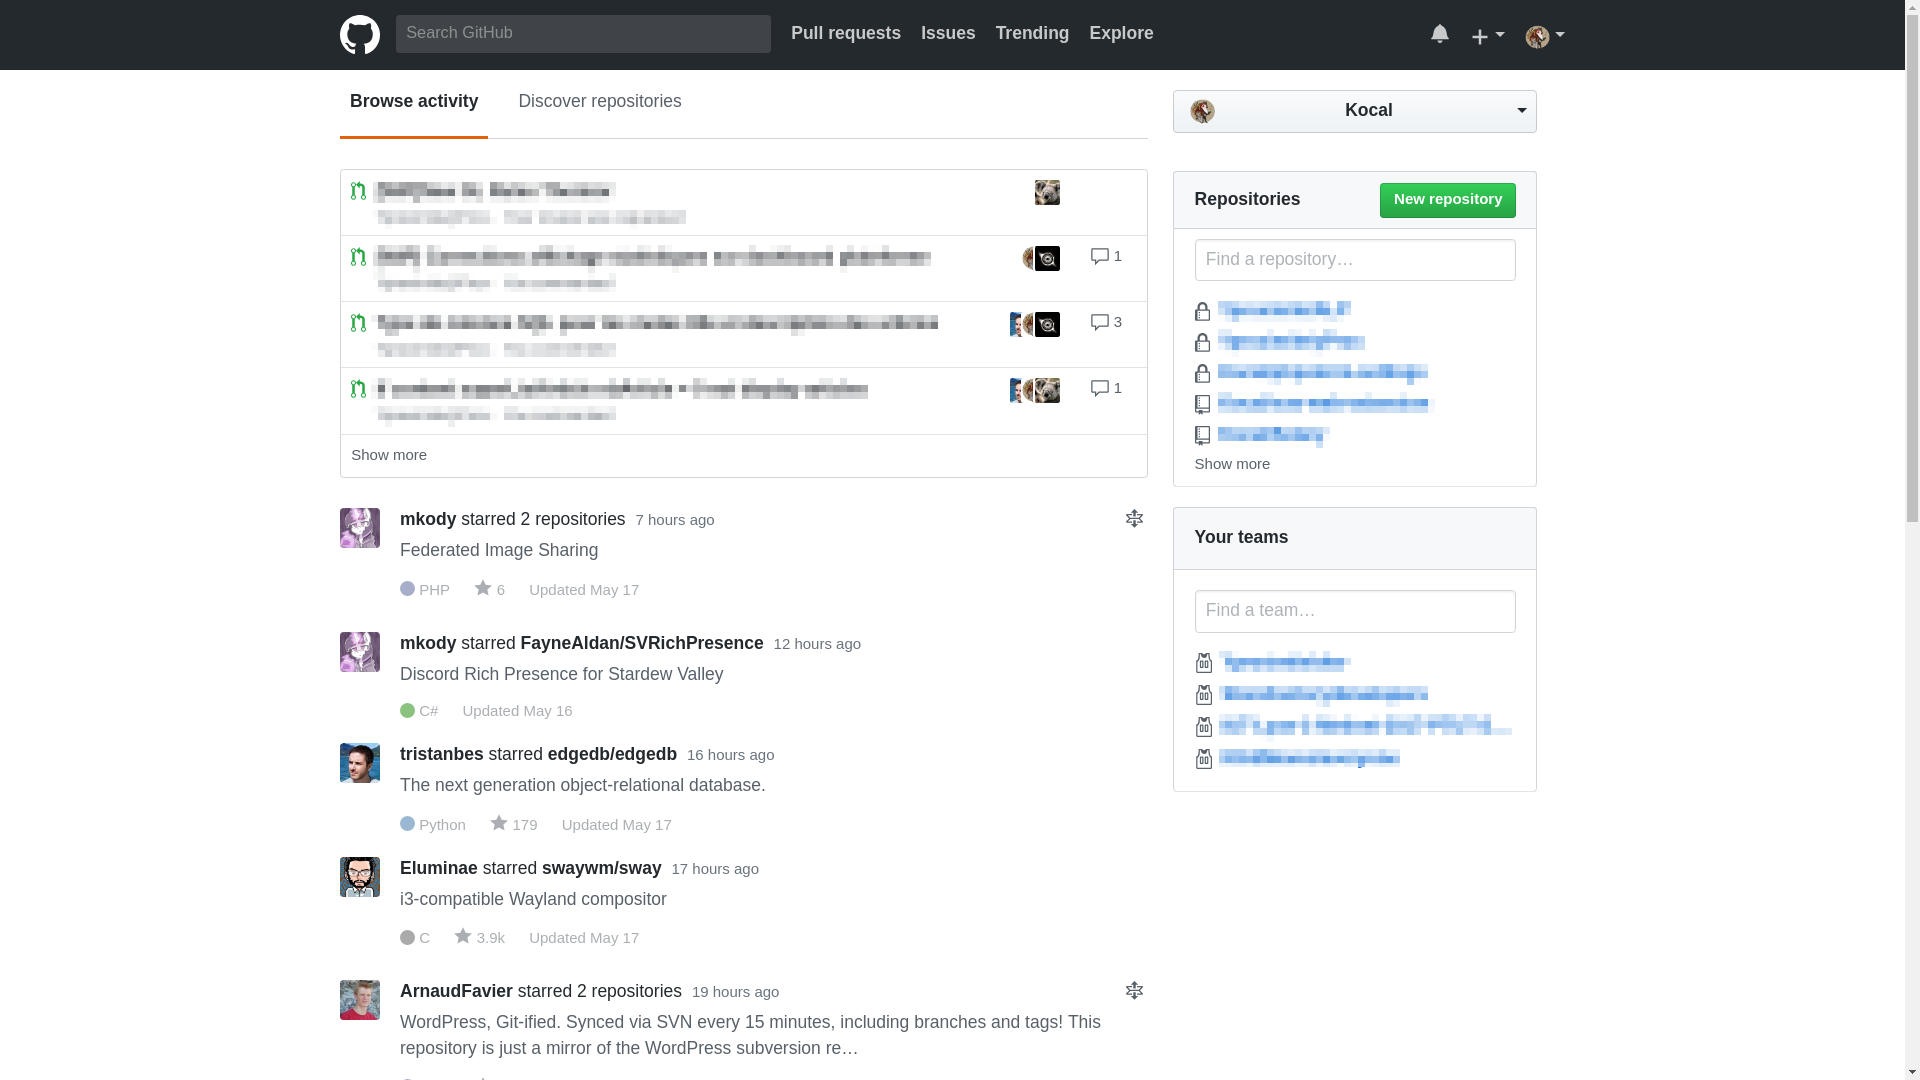Click the first private repository lock icon

point(1203,311)
